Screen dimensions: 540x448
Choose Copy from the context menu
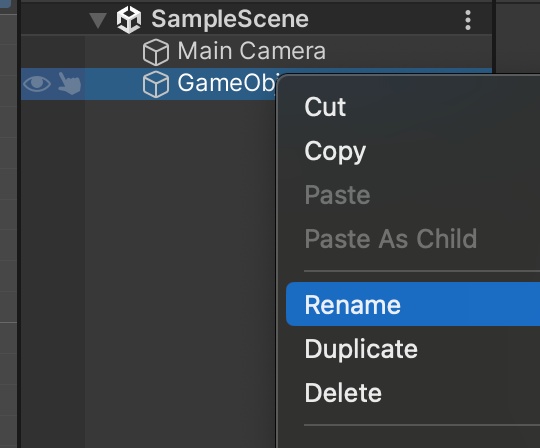335,151
